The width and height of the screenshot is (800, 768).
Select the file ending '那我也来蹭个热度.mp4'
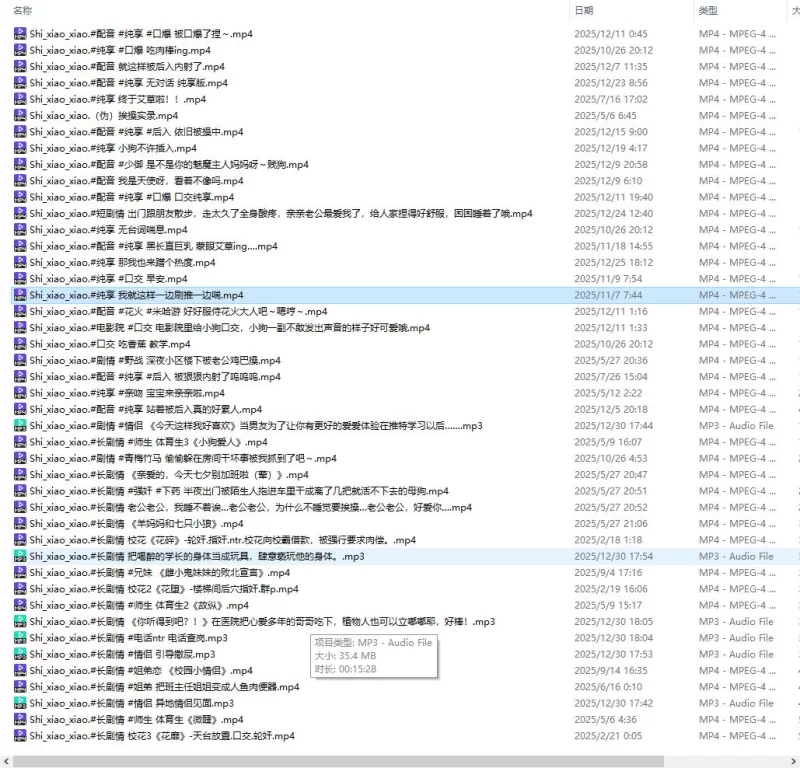pos(122,262)
